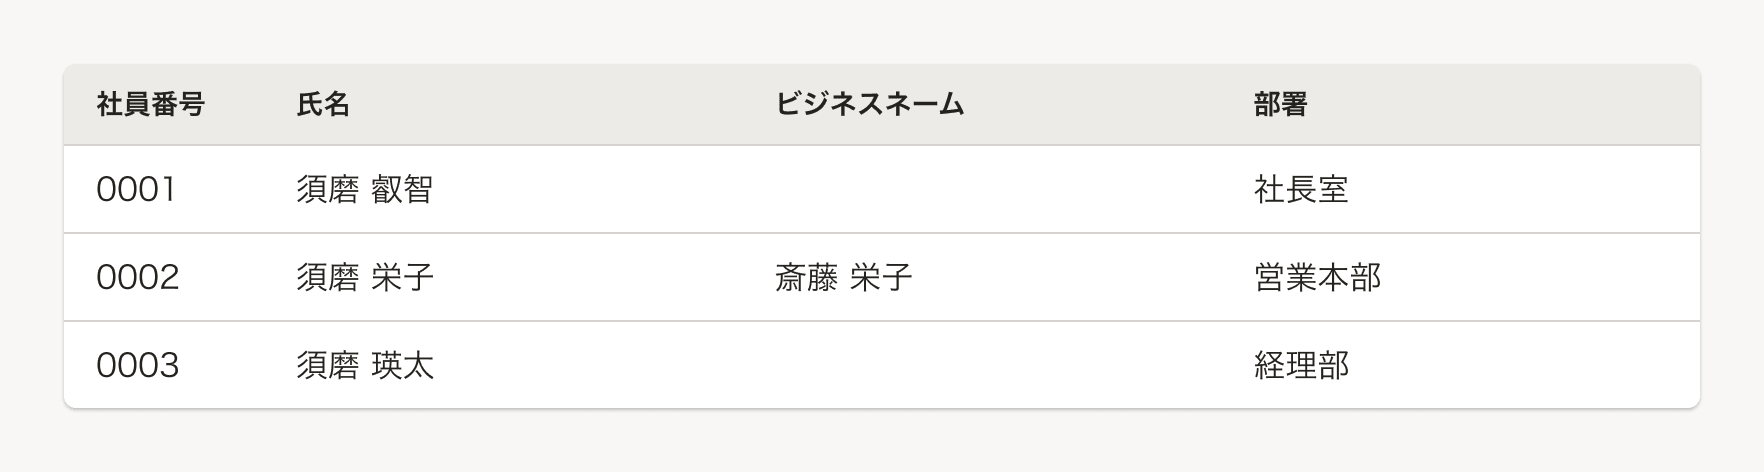Click the business surname 斎藤
Image resolution: width=1764 pixels, height=472 pixels.
coord(806,277)
